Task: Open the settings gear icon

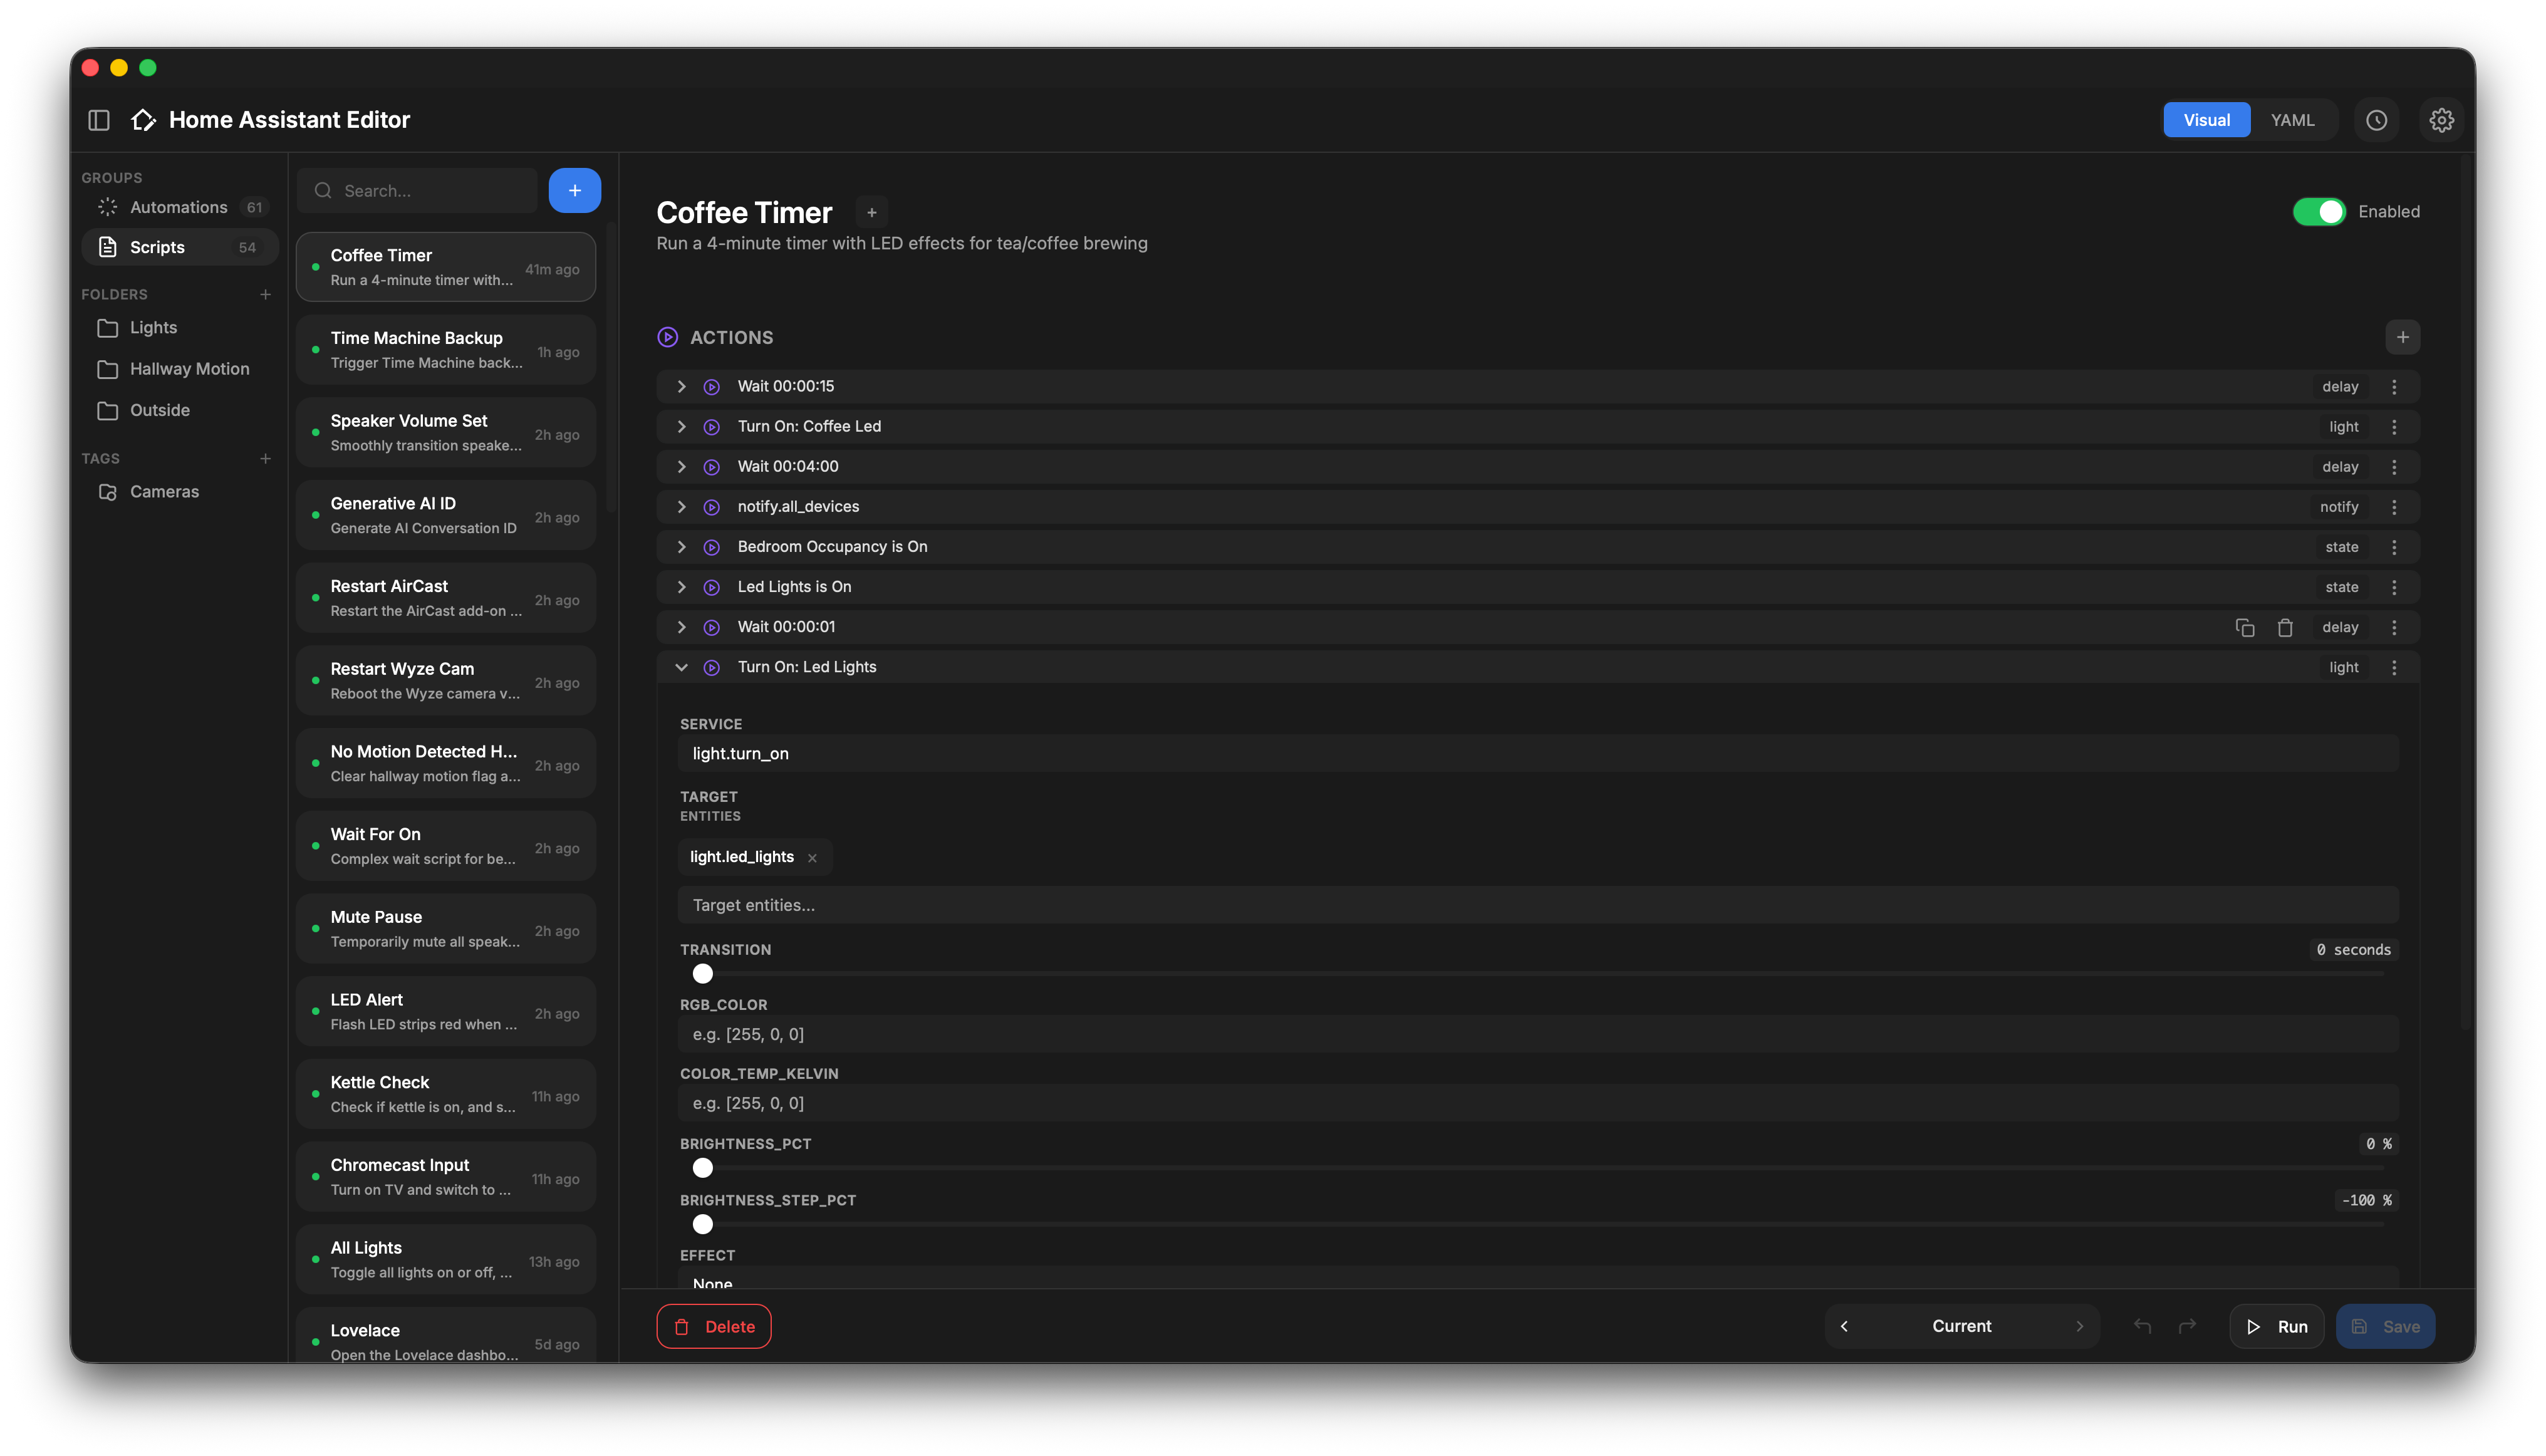Action: 2441,120
